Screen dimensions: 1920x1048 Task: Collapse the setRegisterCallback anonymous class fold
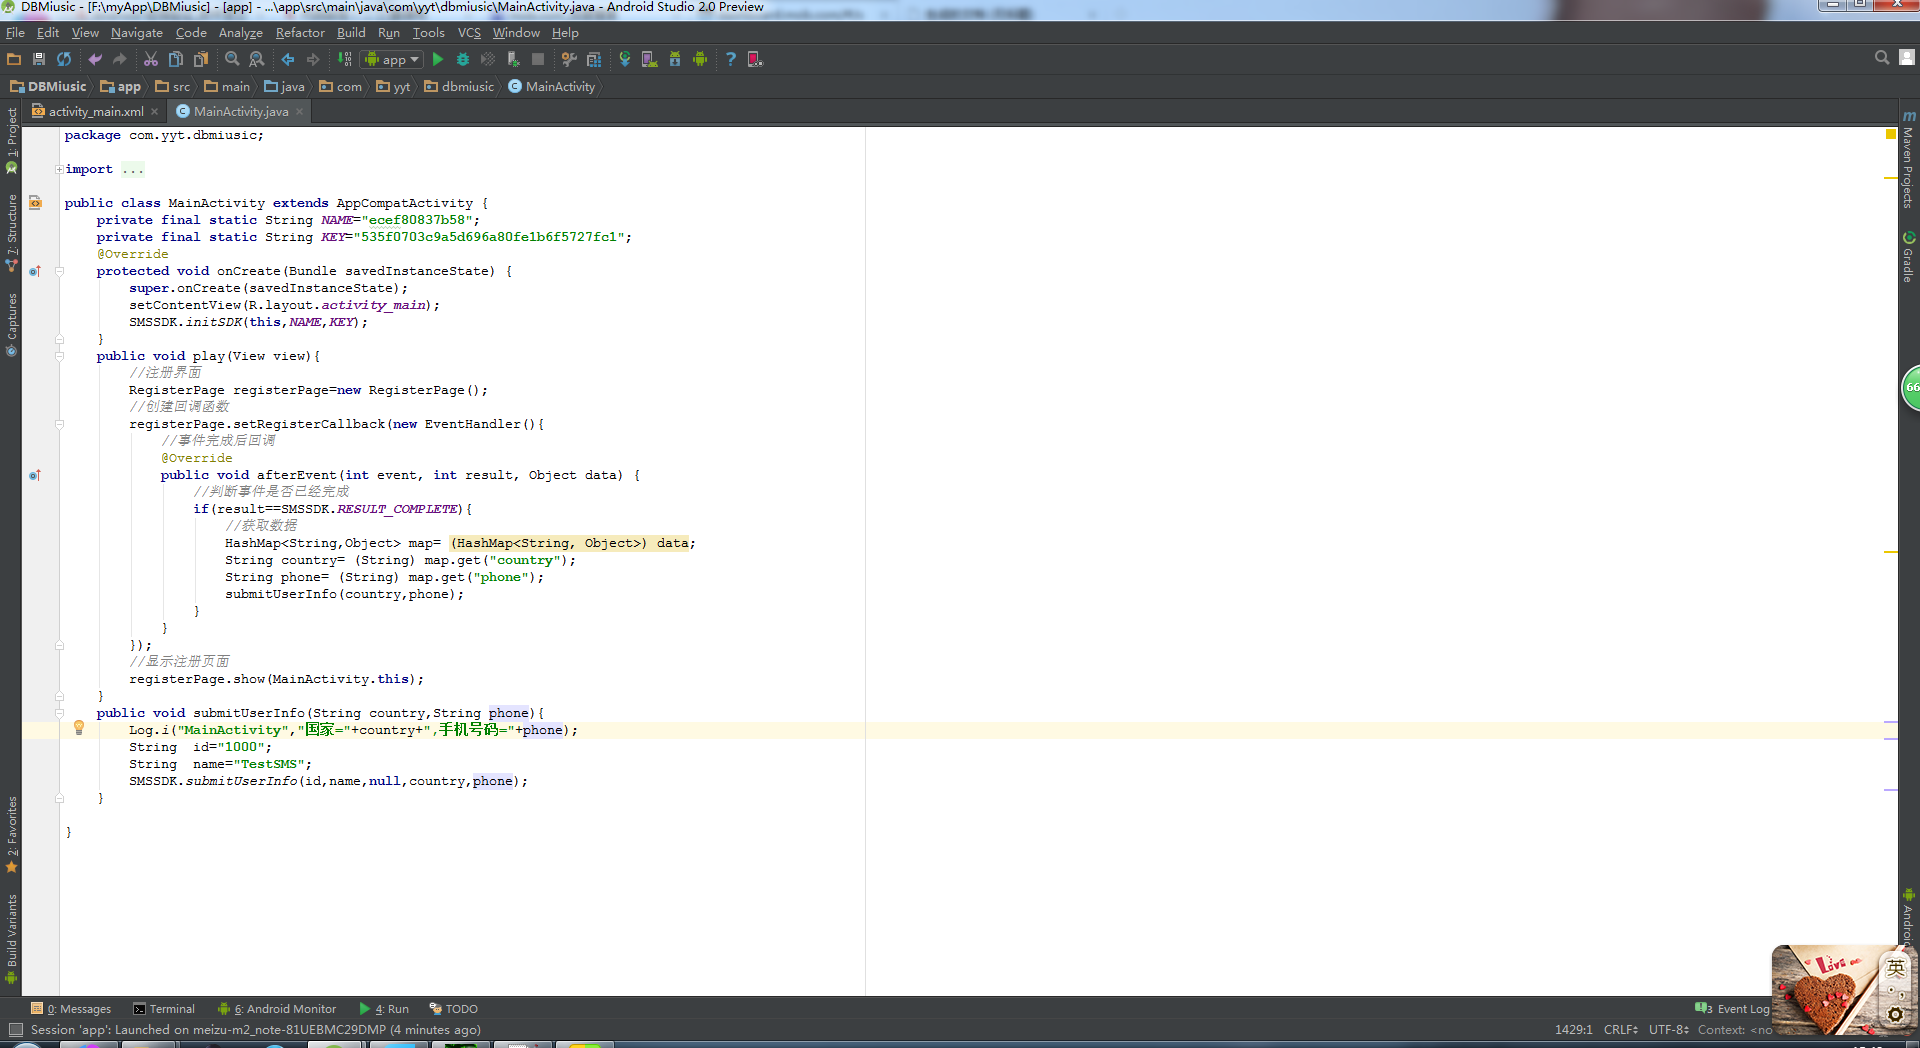[59, 424]
